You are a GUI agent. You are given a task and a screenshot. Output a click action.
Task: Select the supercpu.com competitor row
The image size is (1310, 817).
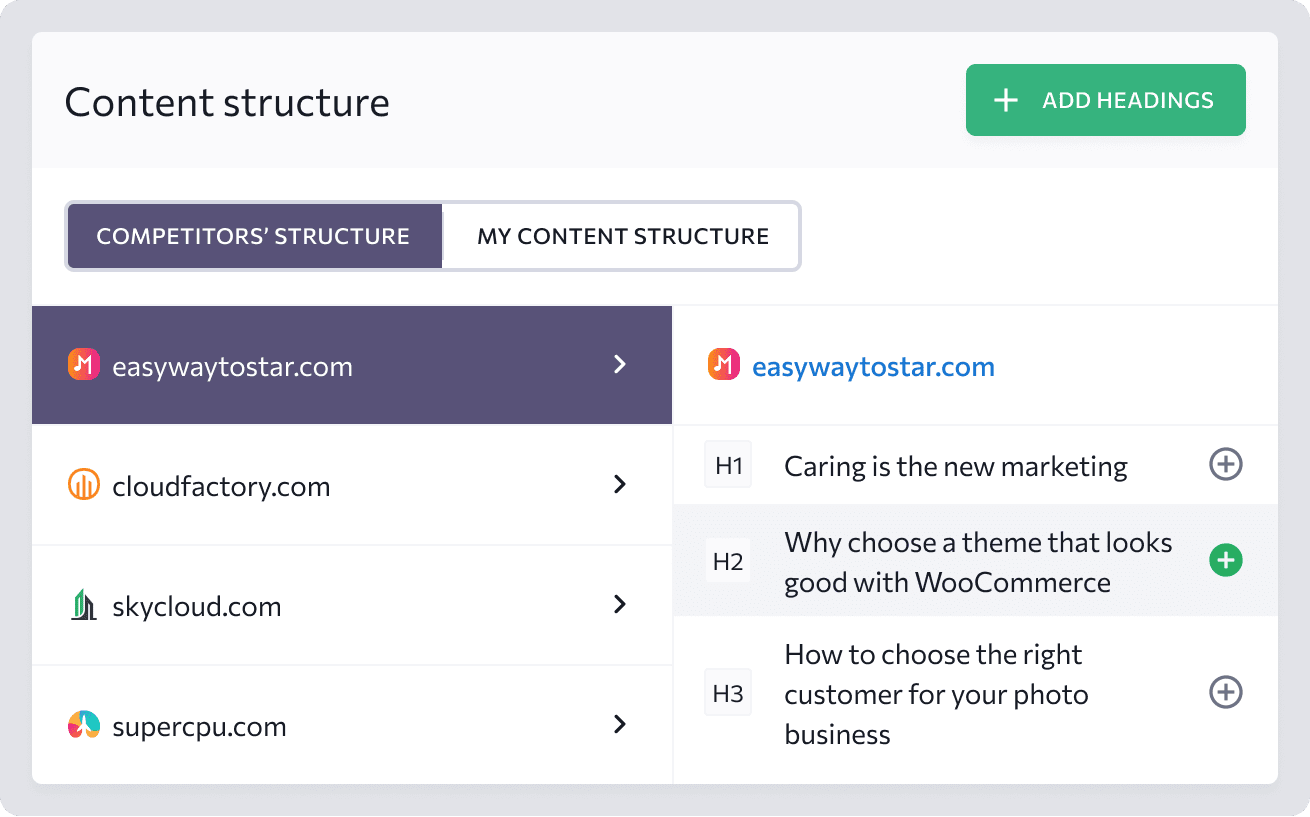pos(352,725)
